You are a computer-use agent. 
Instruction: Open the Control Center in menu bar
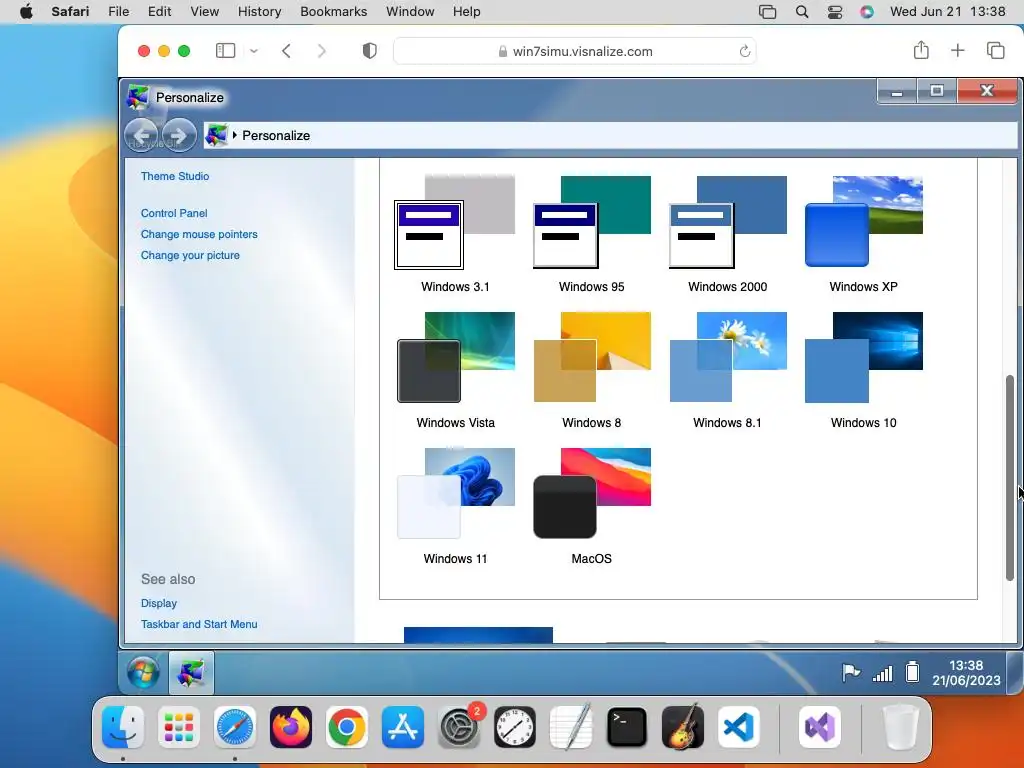[x=835, y=11]
